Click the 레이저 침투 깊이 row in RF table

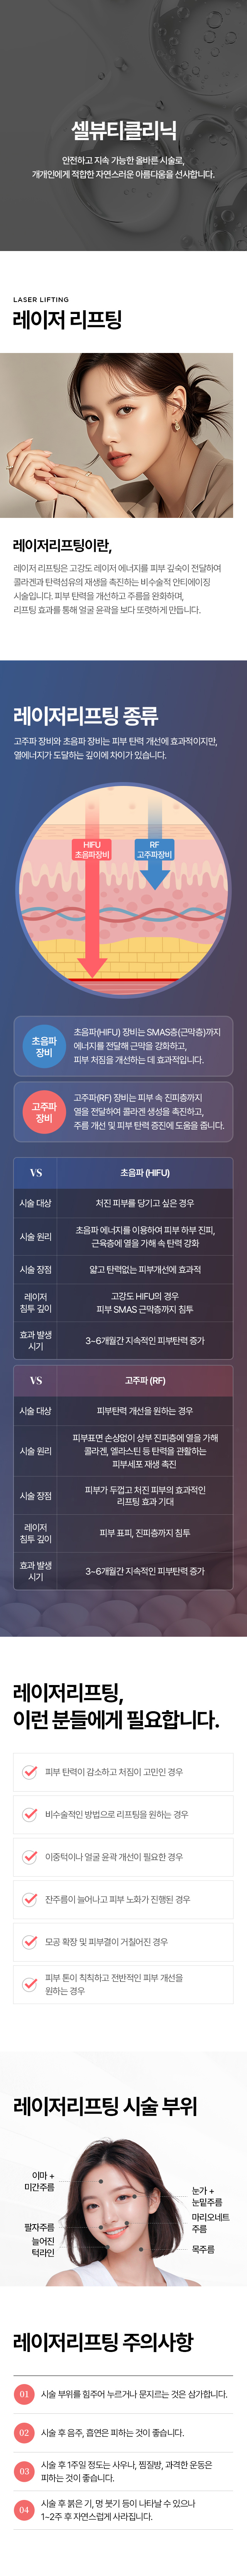(123, 1532)
